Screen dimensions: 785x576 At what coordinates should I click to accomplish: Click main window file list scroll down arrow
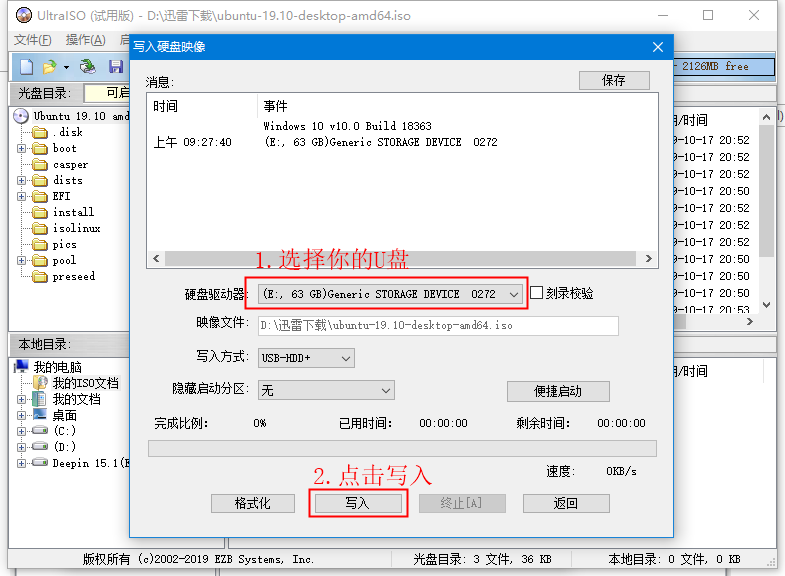[766, 305]
